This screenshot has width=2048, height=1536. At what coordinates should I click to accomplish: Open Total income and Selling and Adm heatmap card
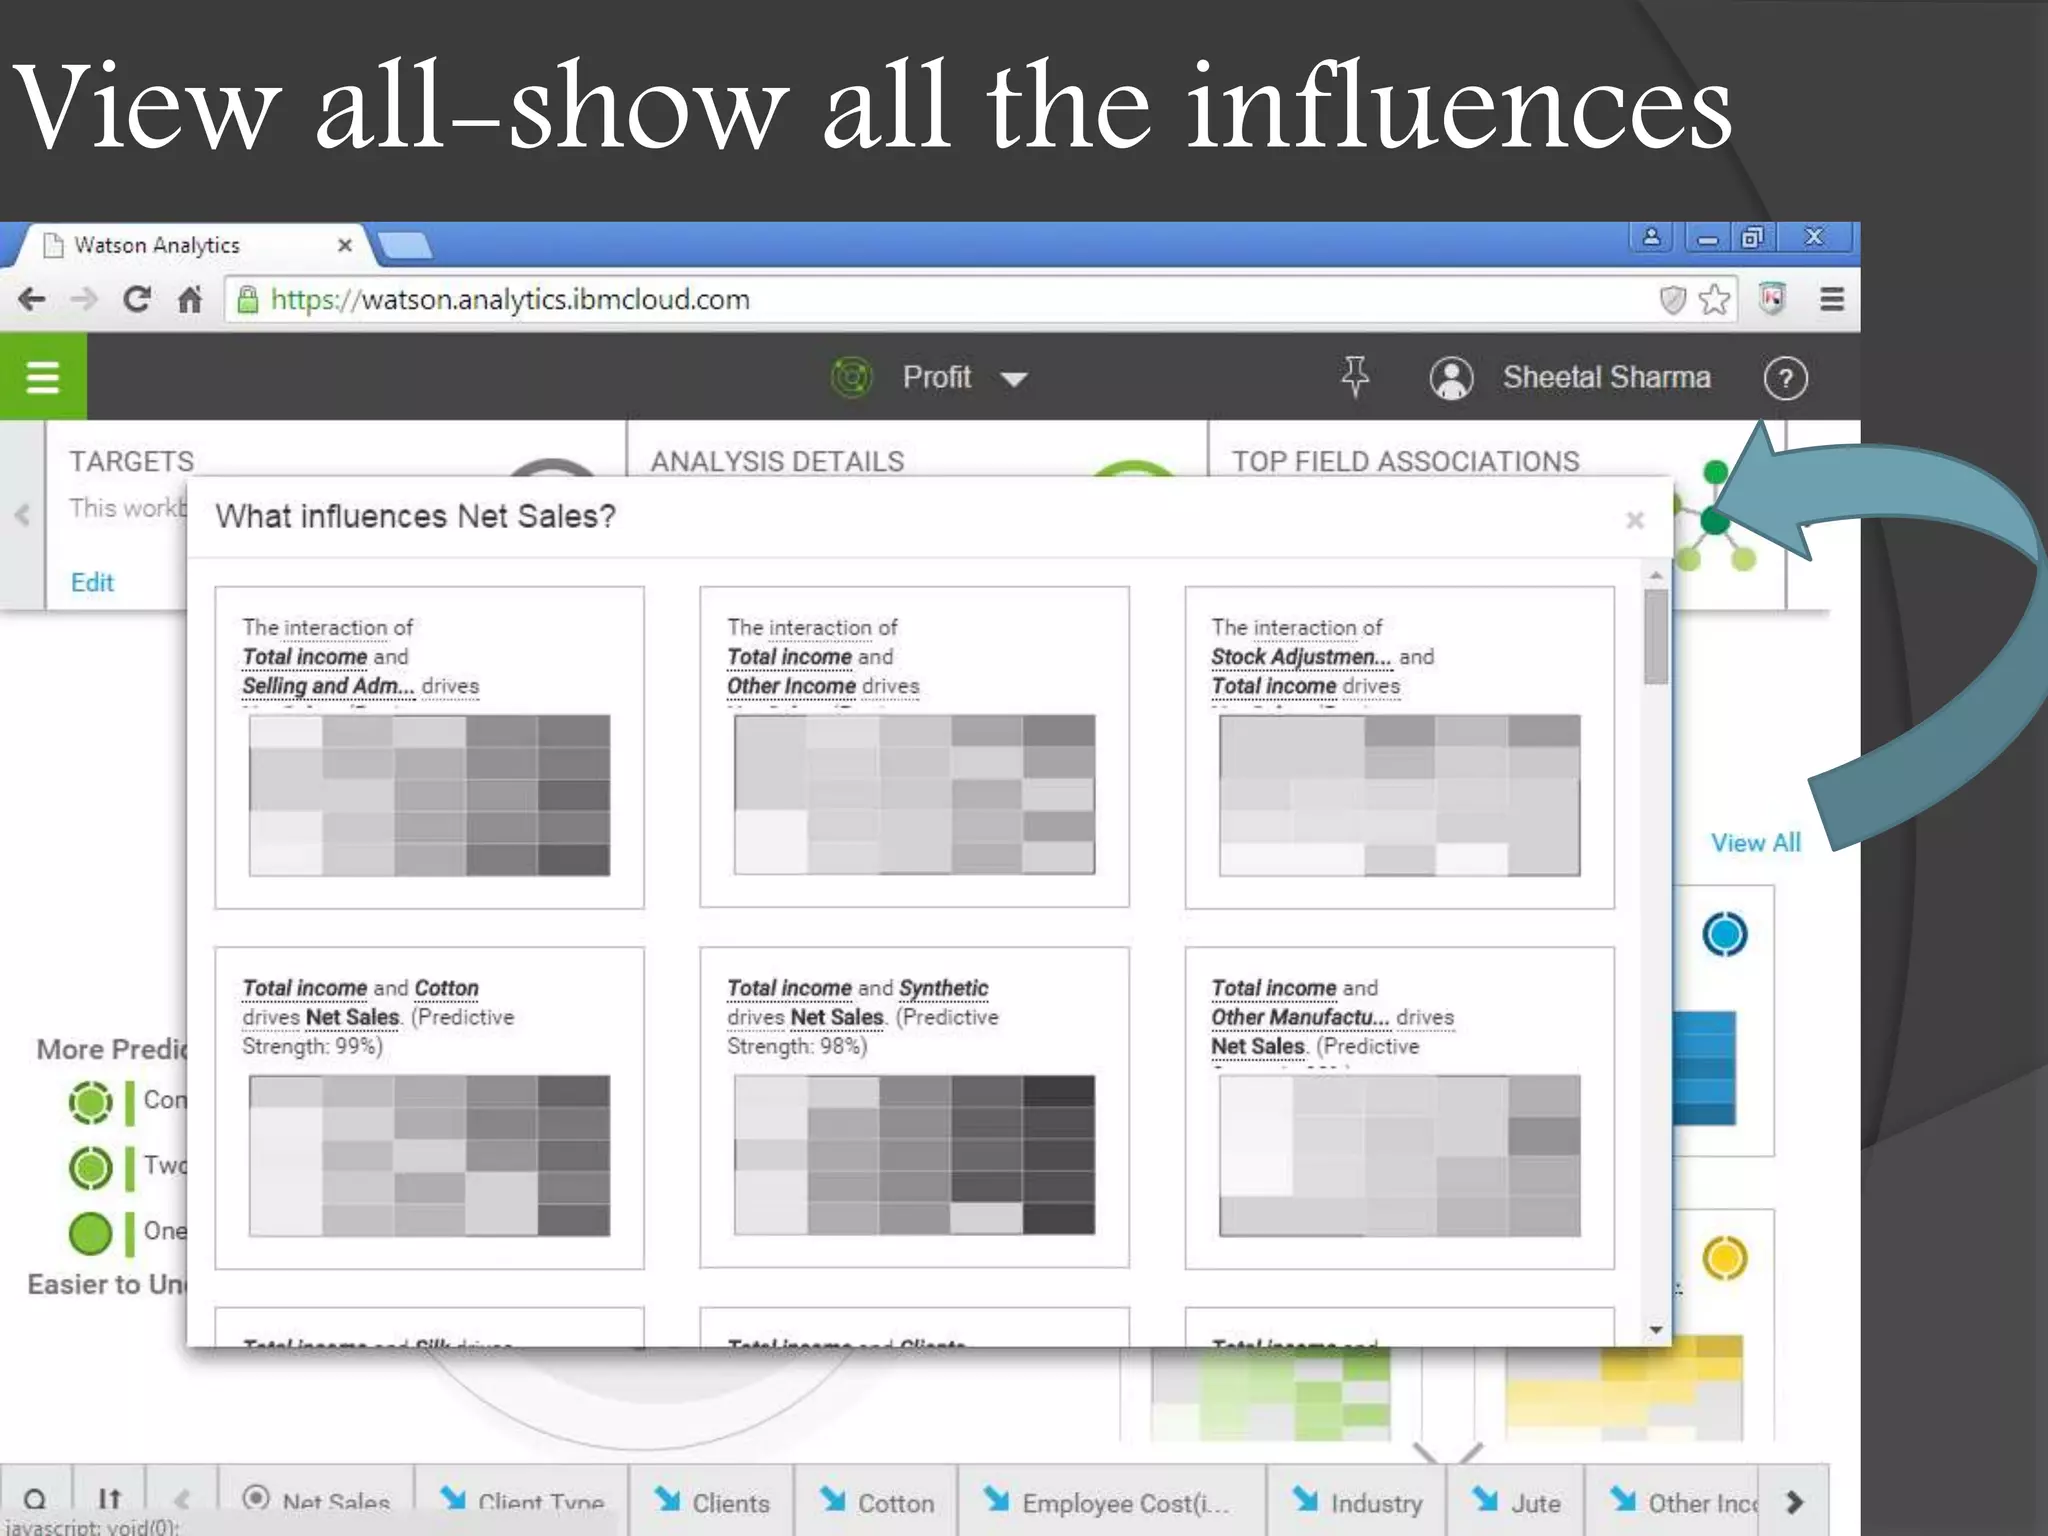pyautogui.click(x=429, y=748)
